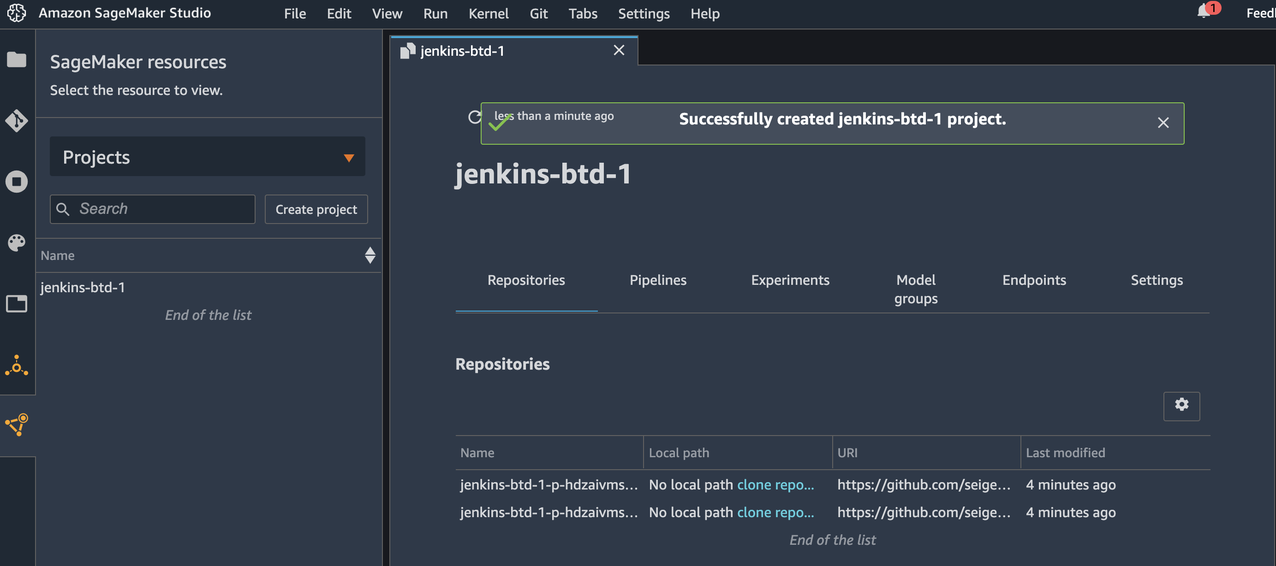The height and width of the screenshot is (566, 1276).
Task: Switch to the project Settings tab
Action: coord(1157,280)
